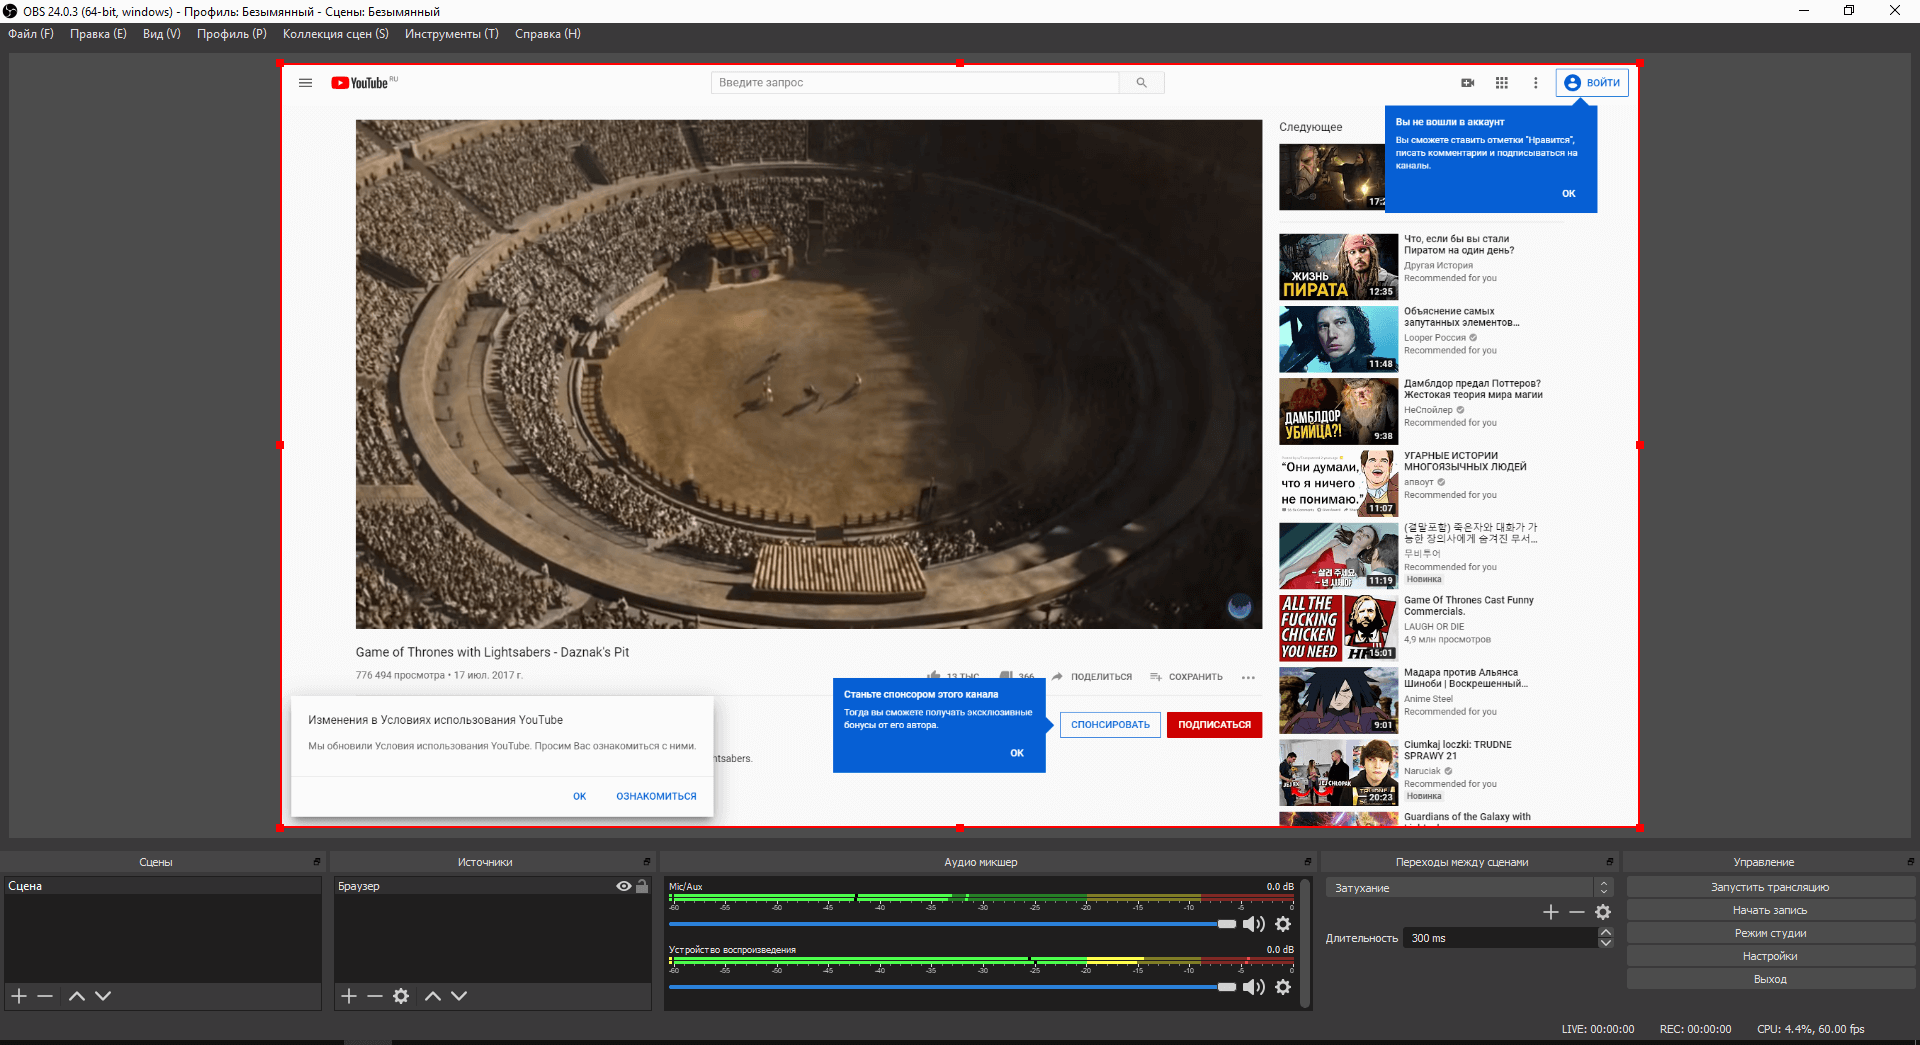Open YouTube apps grid icon
The image size is (1920, 1045).
[x=1502, y=83]
